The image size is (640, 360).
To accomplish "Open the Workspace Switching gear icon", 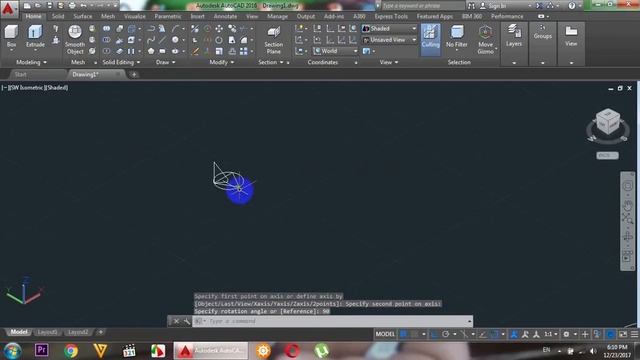I will click(x=566, y=334).
